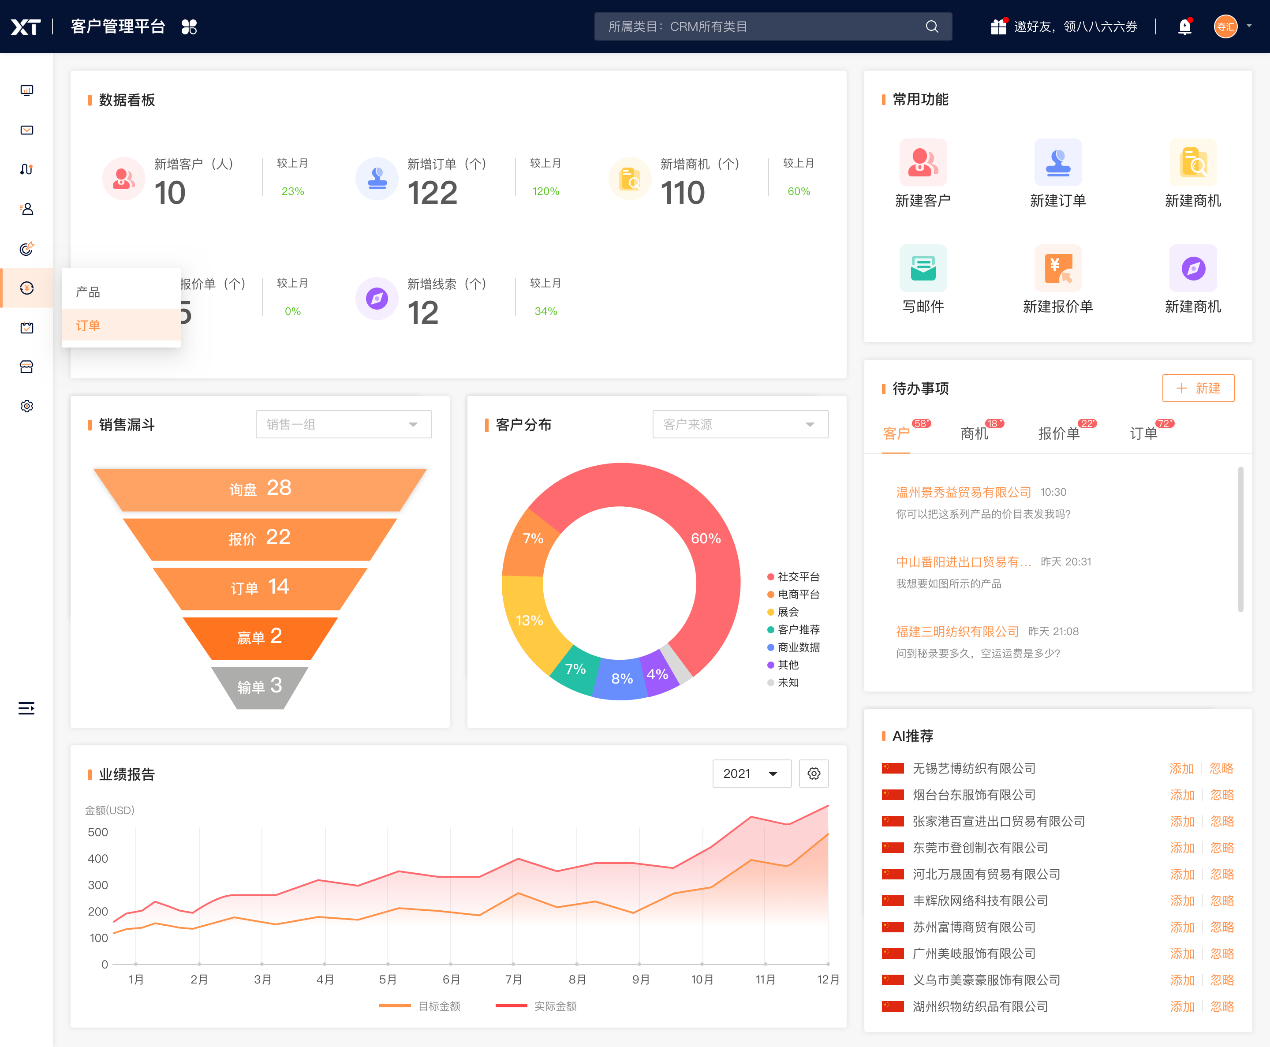Toggle 实际金额 legend series
Viewport: 1270px width, 1047px height.
coord(536,1006)
